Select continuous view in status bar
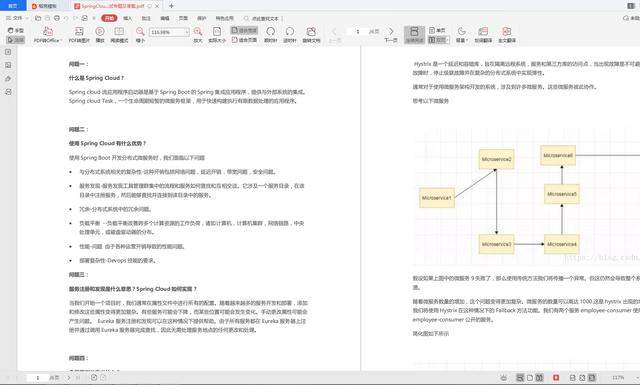 click(x=520, y=378)
